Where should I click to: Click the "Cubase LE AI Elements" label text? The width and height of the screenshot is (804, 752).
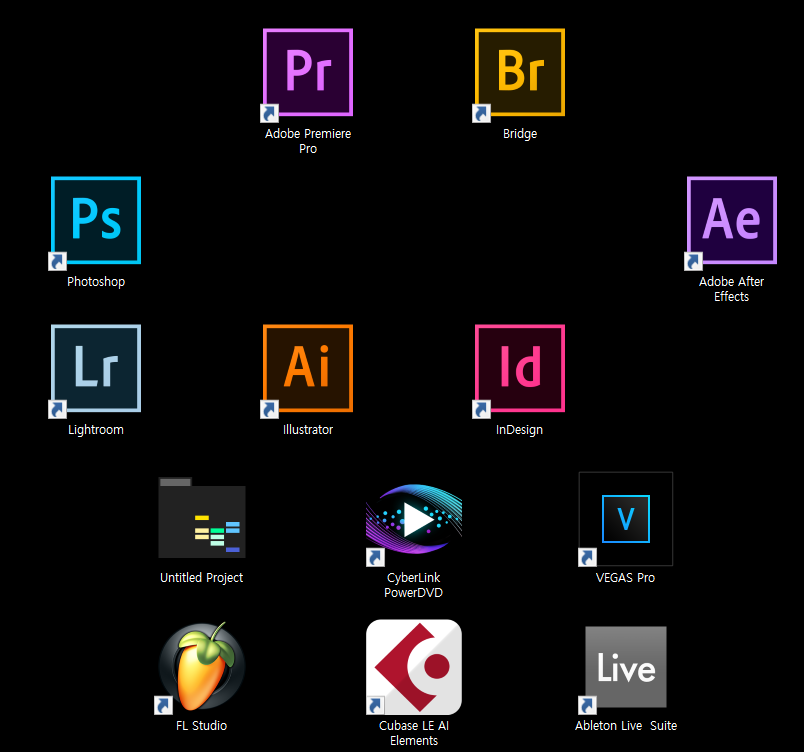coord(414,733)
